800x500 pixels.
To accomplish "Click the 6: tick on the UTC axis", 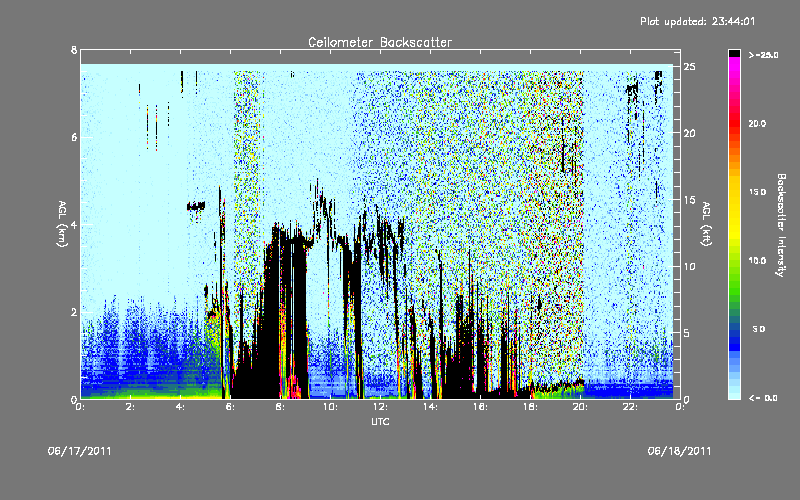I will coord(231,407).
